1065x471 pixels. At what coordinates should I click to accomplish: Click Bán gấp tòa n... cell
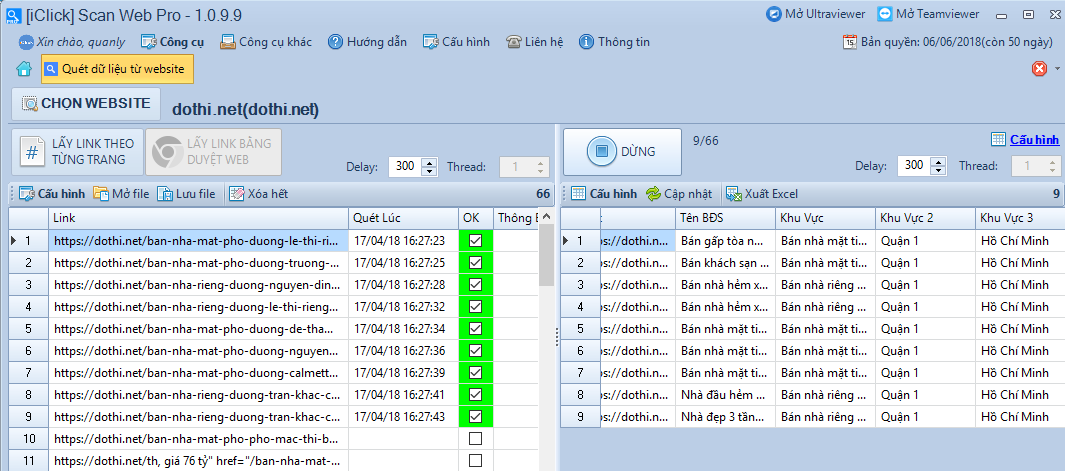(x=725, y=241)
